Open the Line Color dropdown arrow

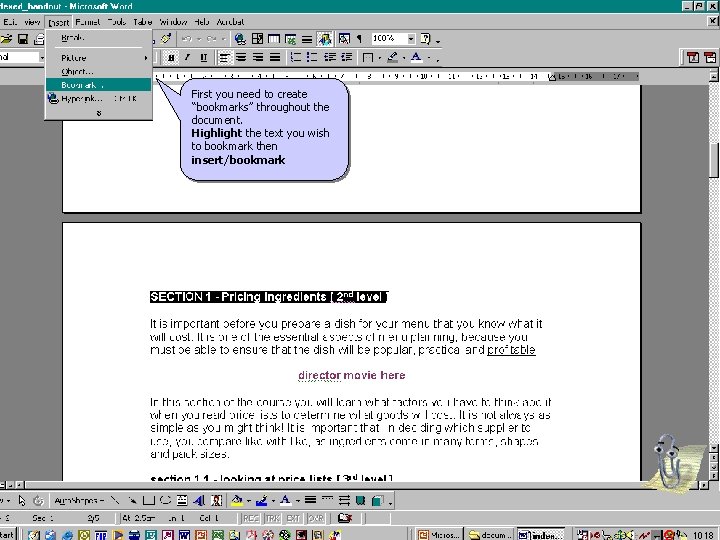click(x=273, y=501)
